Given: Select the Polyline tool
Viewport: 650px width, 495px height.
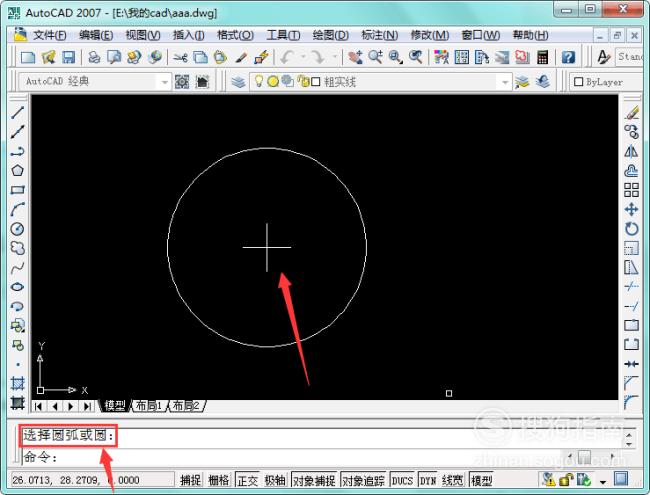Looking at the screenshot, I should point(17,151).
